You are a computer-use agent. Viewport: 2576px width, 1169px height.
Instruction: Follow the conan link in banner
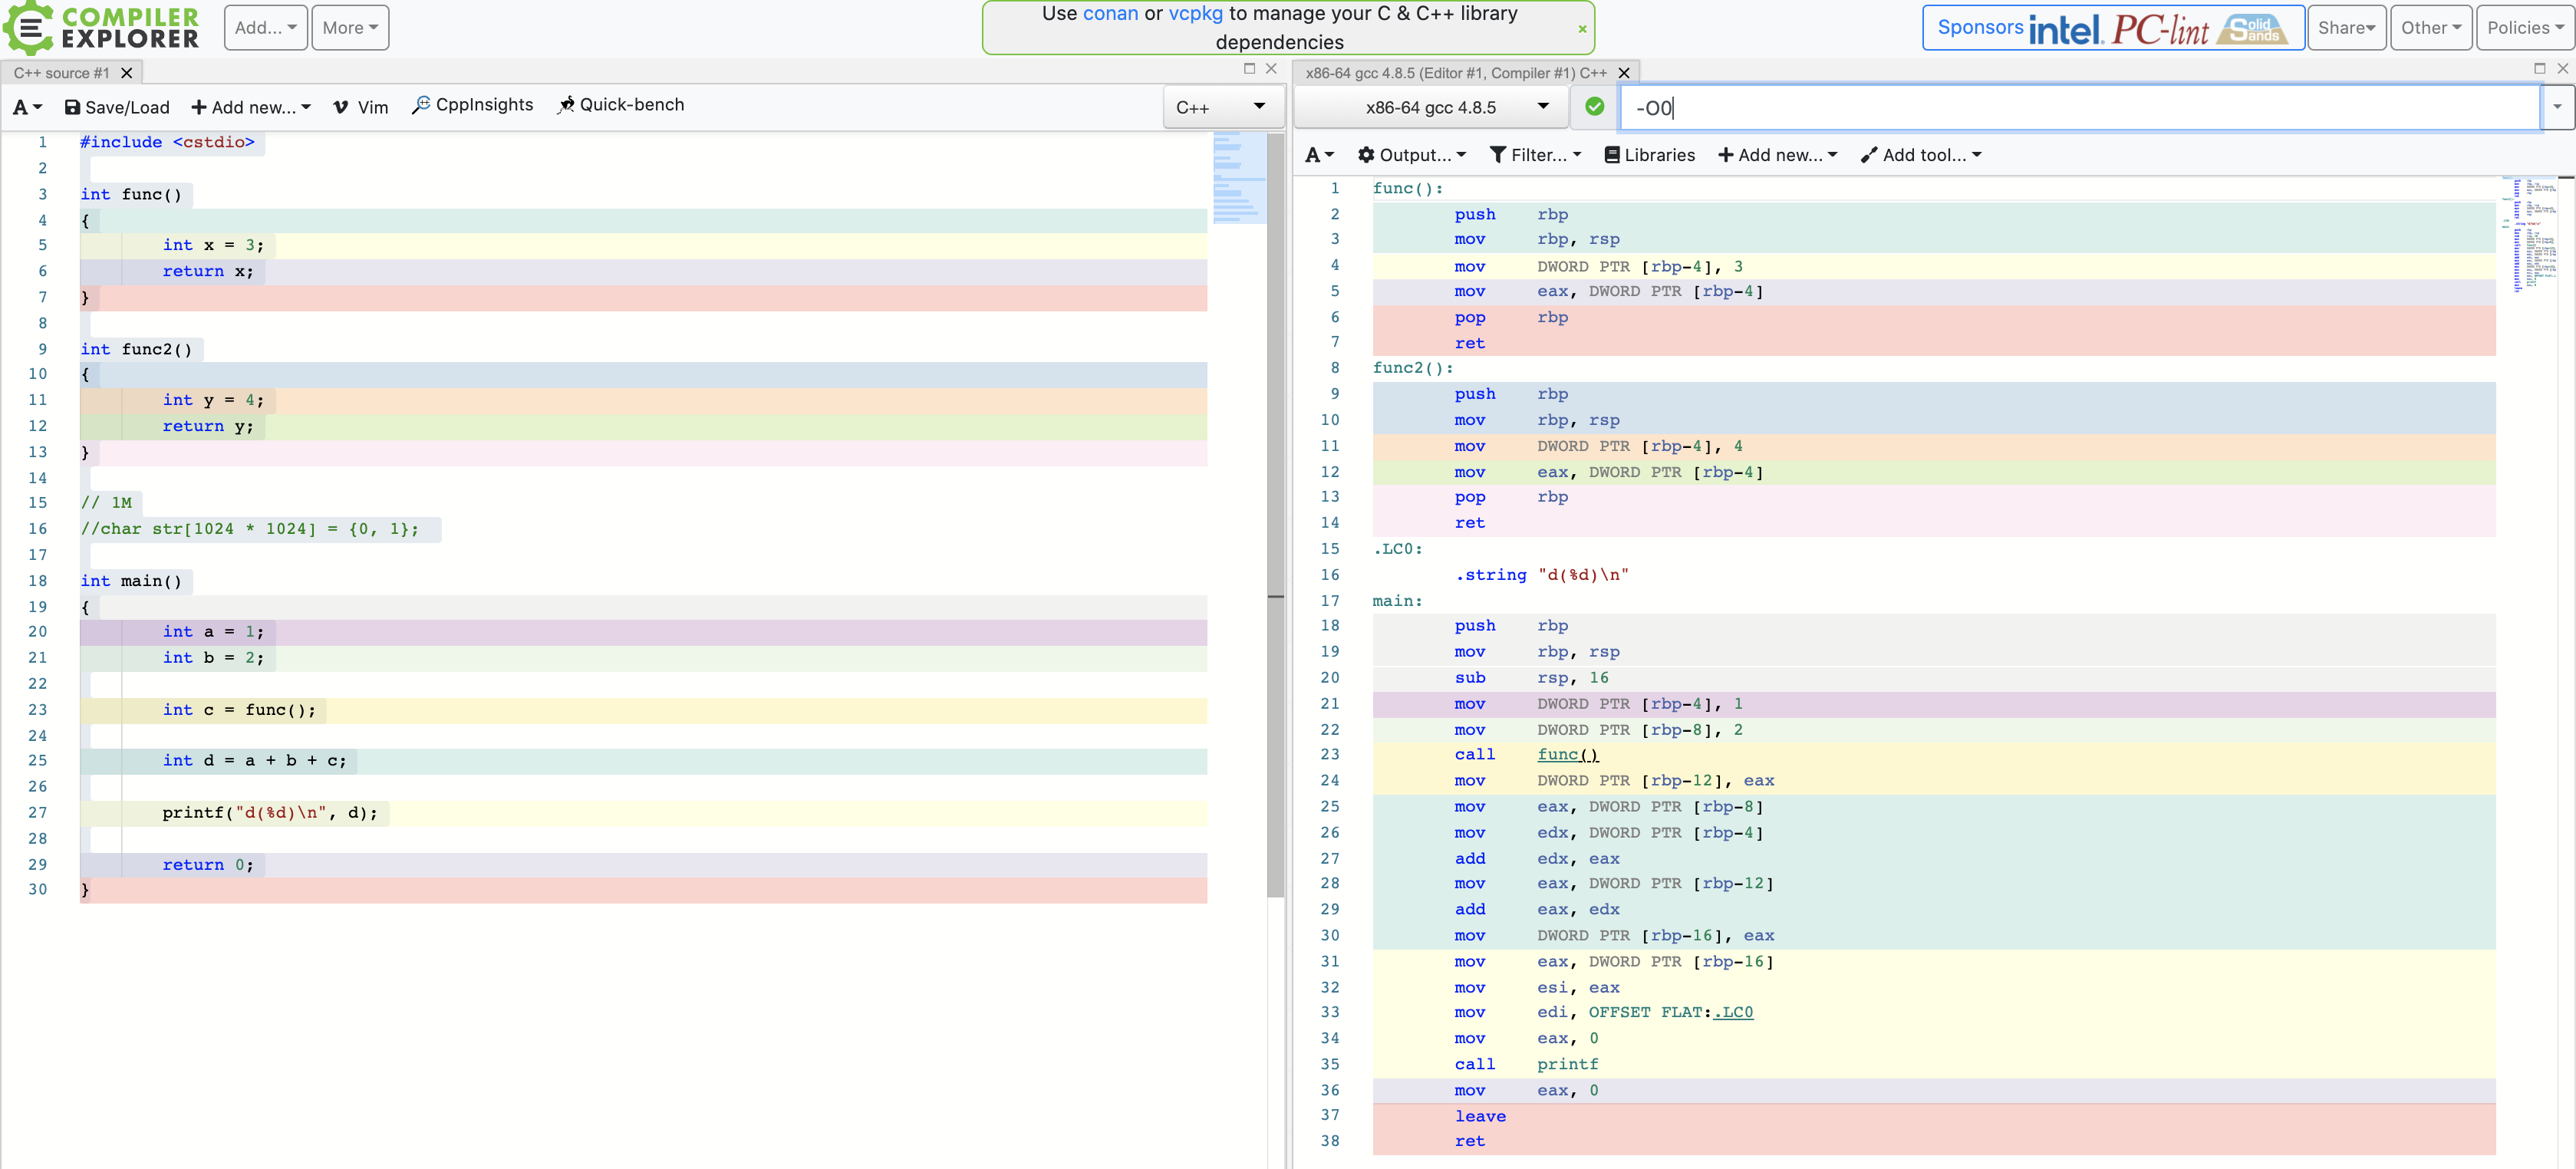coord(1110,13)
